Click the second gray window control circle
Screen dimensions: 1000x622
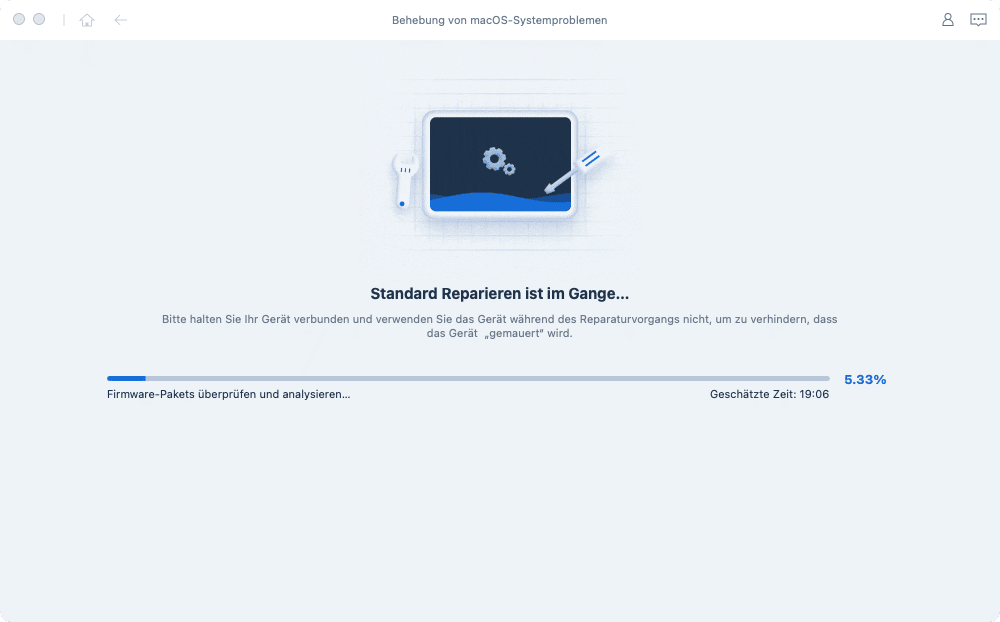click(x=39, y=20)
